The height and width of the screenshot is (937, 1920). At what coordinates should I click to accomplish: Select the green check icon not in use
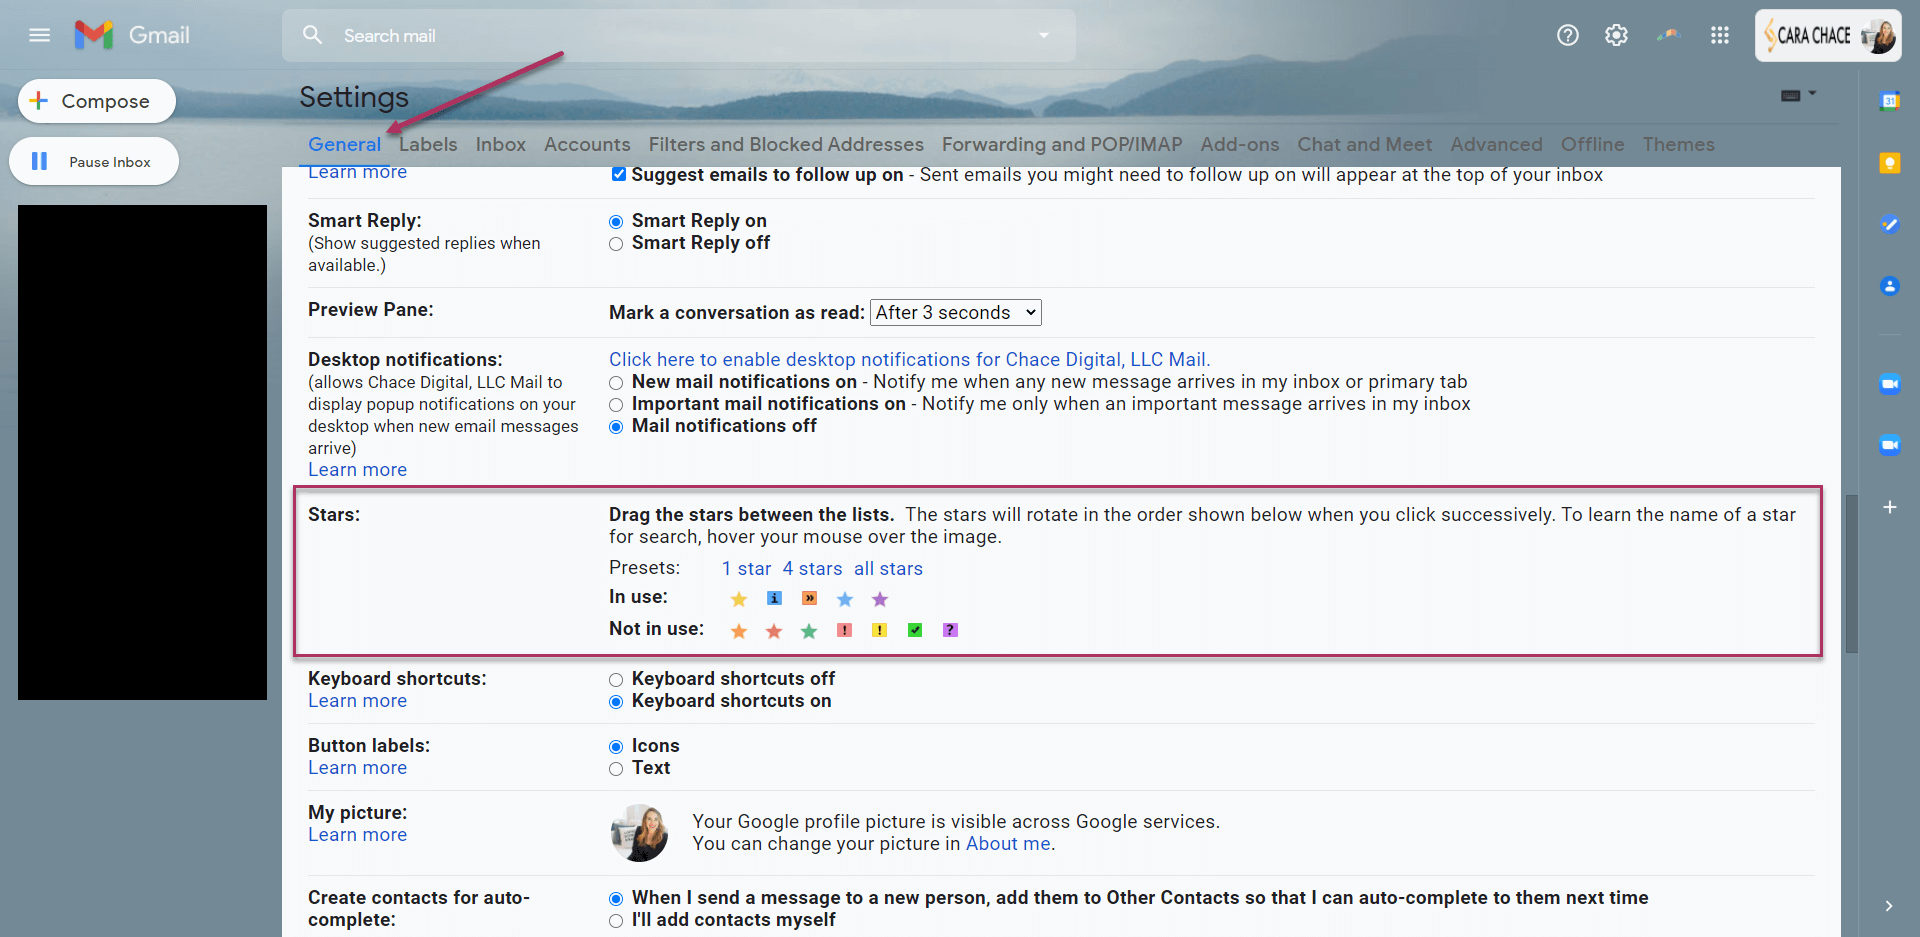(915, 630)
